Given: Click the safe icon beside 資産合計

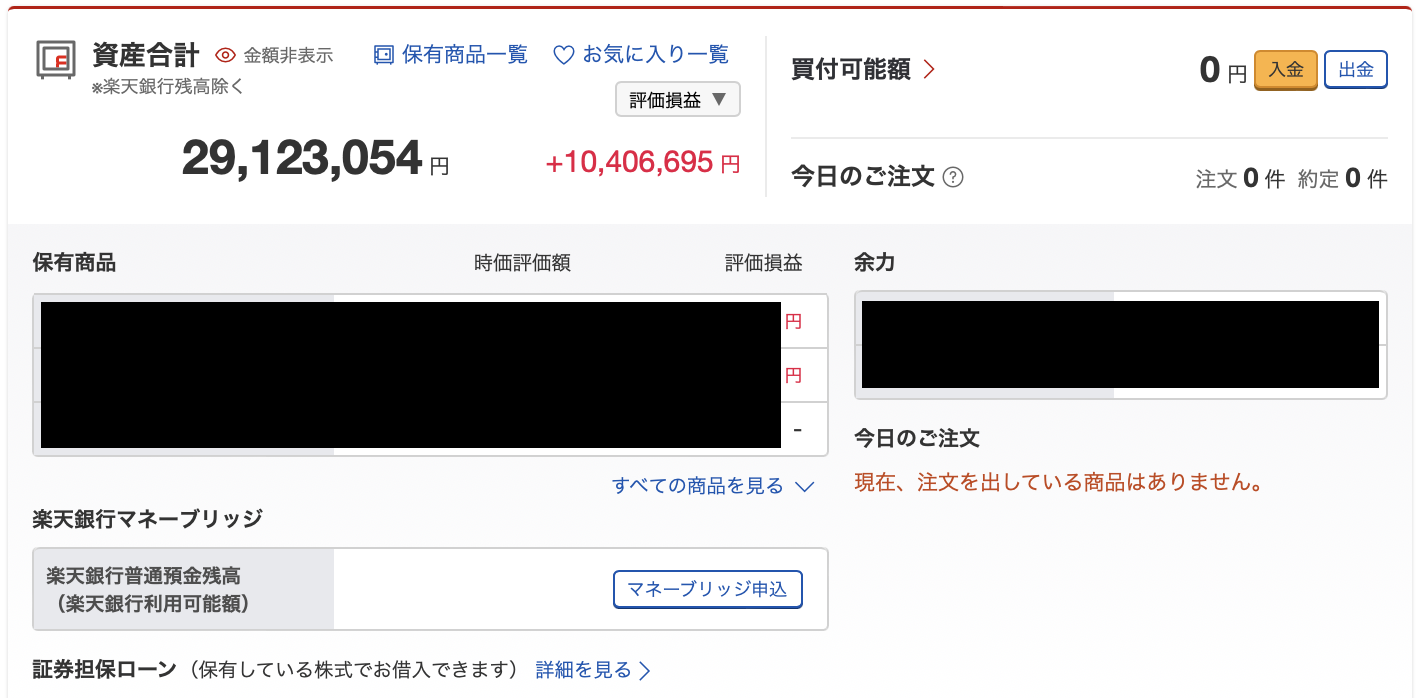Looking at the screenshot, I should (56, 59).
